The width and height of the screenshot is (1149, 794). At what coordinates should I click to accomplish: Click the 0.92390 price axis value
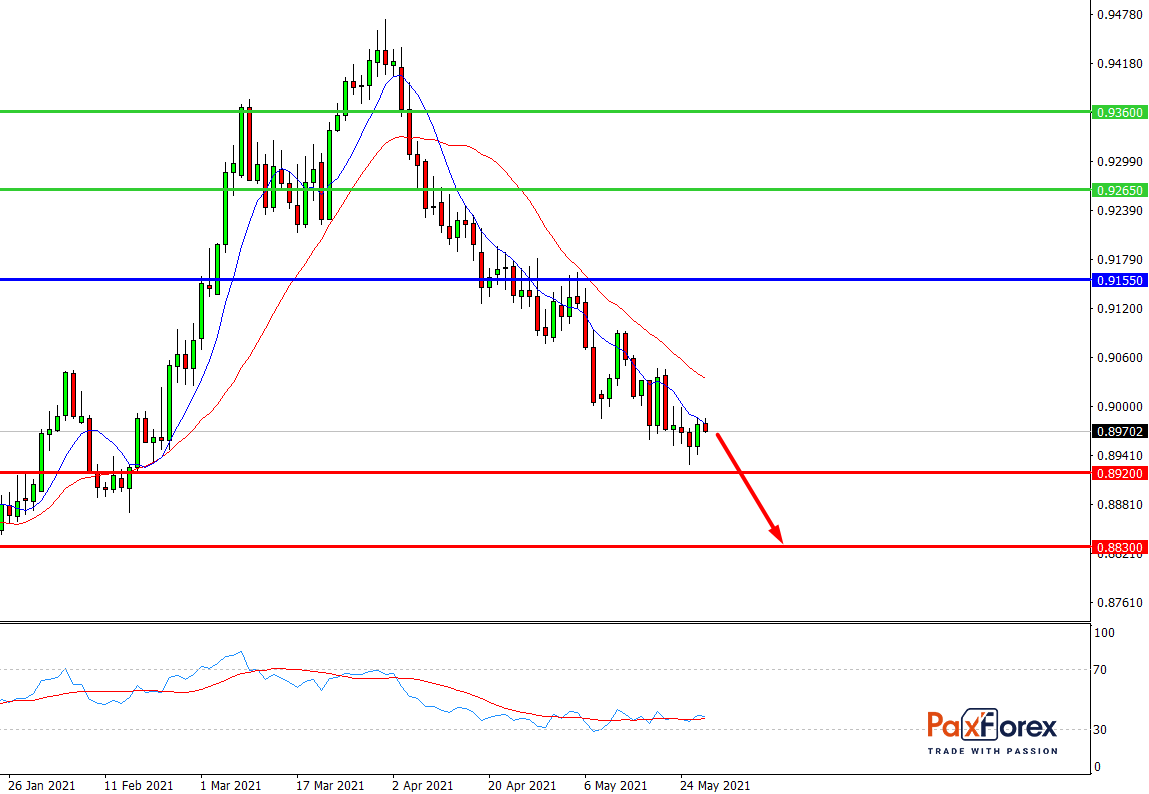click(x=1120, y=210)
